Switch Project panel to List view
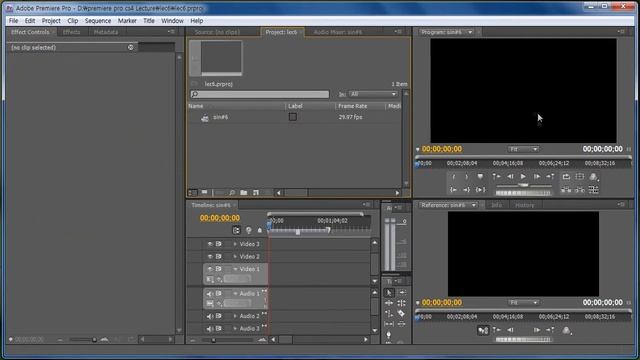640x360 pixels. coord(192,193)
